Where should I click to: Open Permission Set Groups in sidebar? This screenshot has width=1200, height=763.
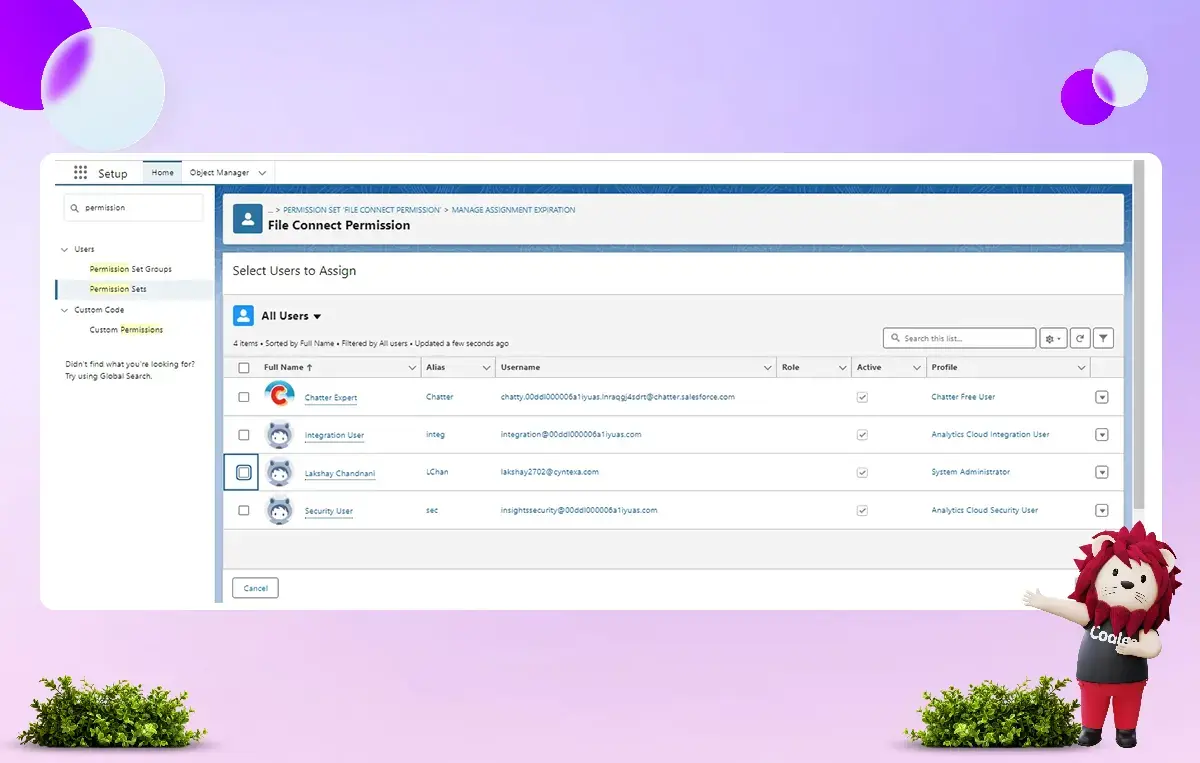click(131, 269)
